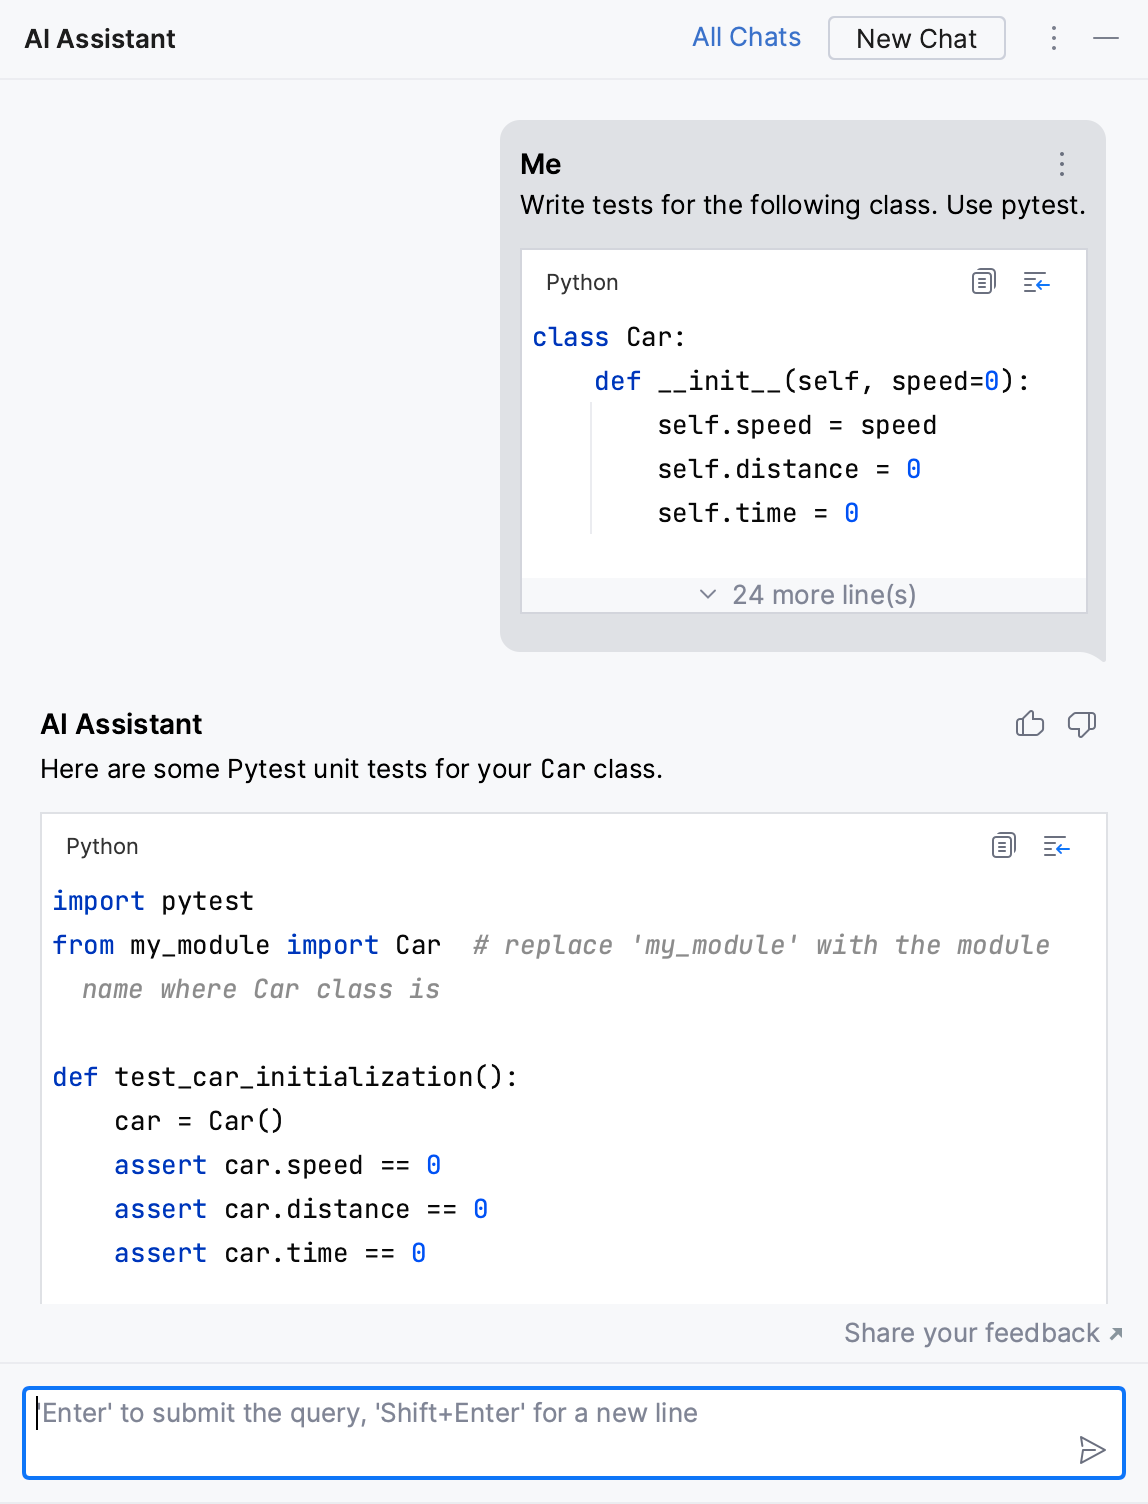Open the Share your feedback link
The width and height of the screenshot is (1148, 1504).
click(970, 1333)
